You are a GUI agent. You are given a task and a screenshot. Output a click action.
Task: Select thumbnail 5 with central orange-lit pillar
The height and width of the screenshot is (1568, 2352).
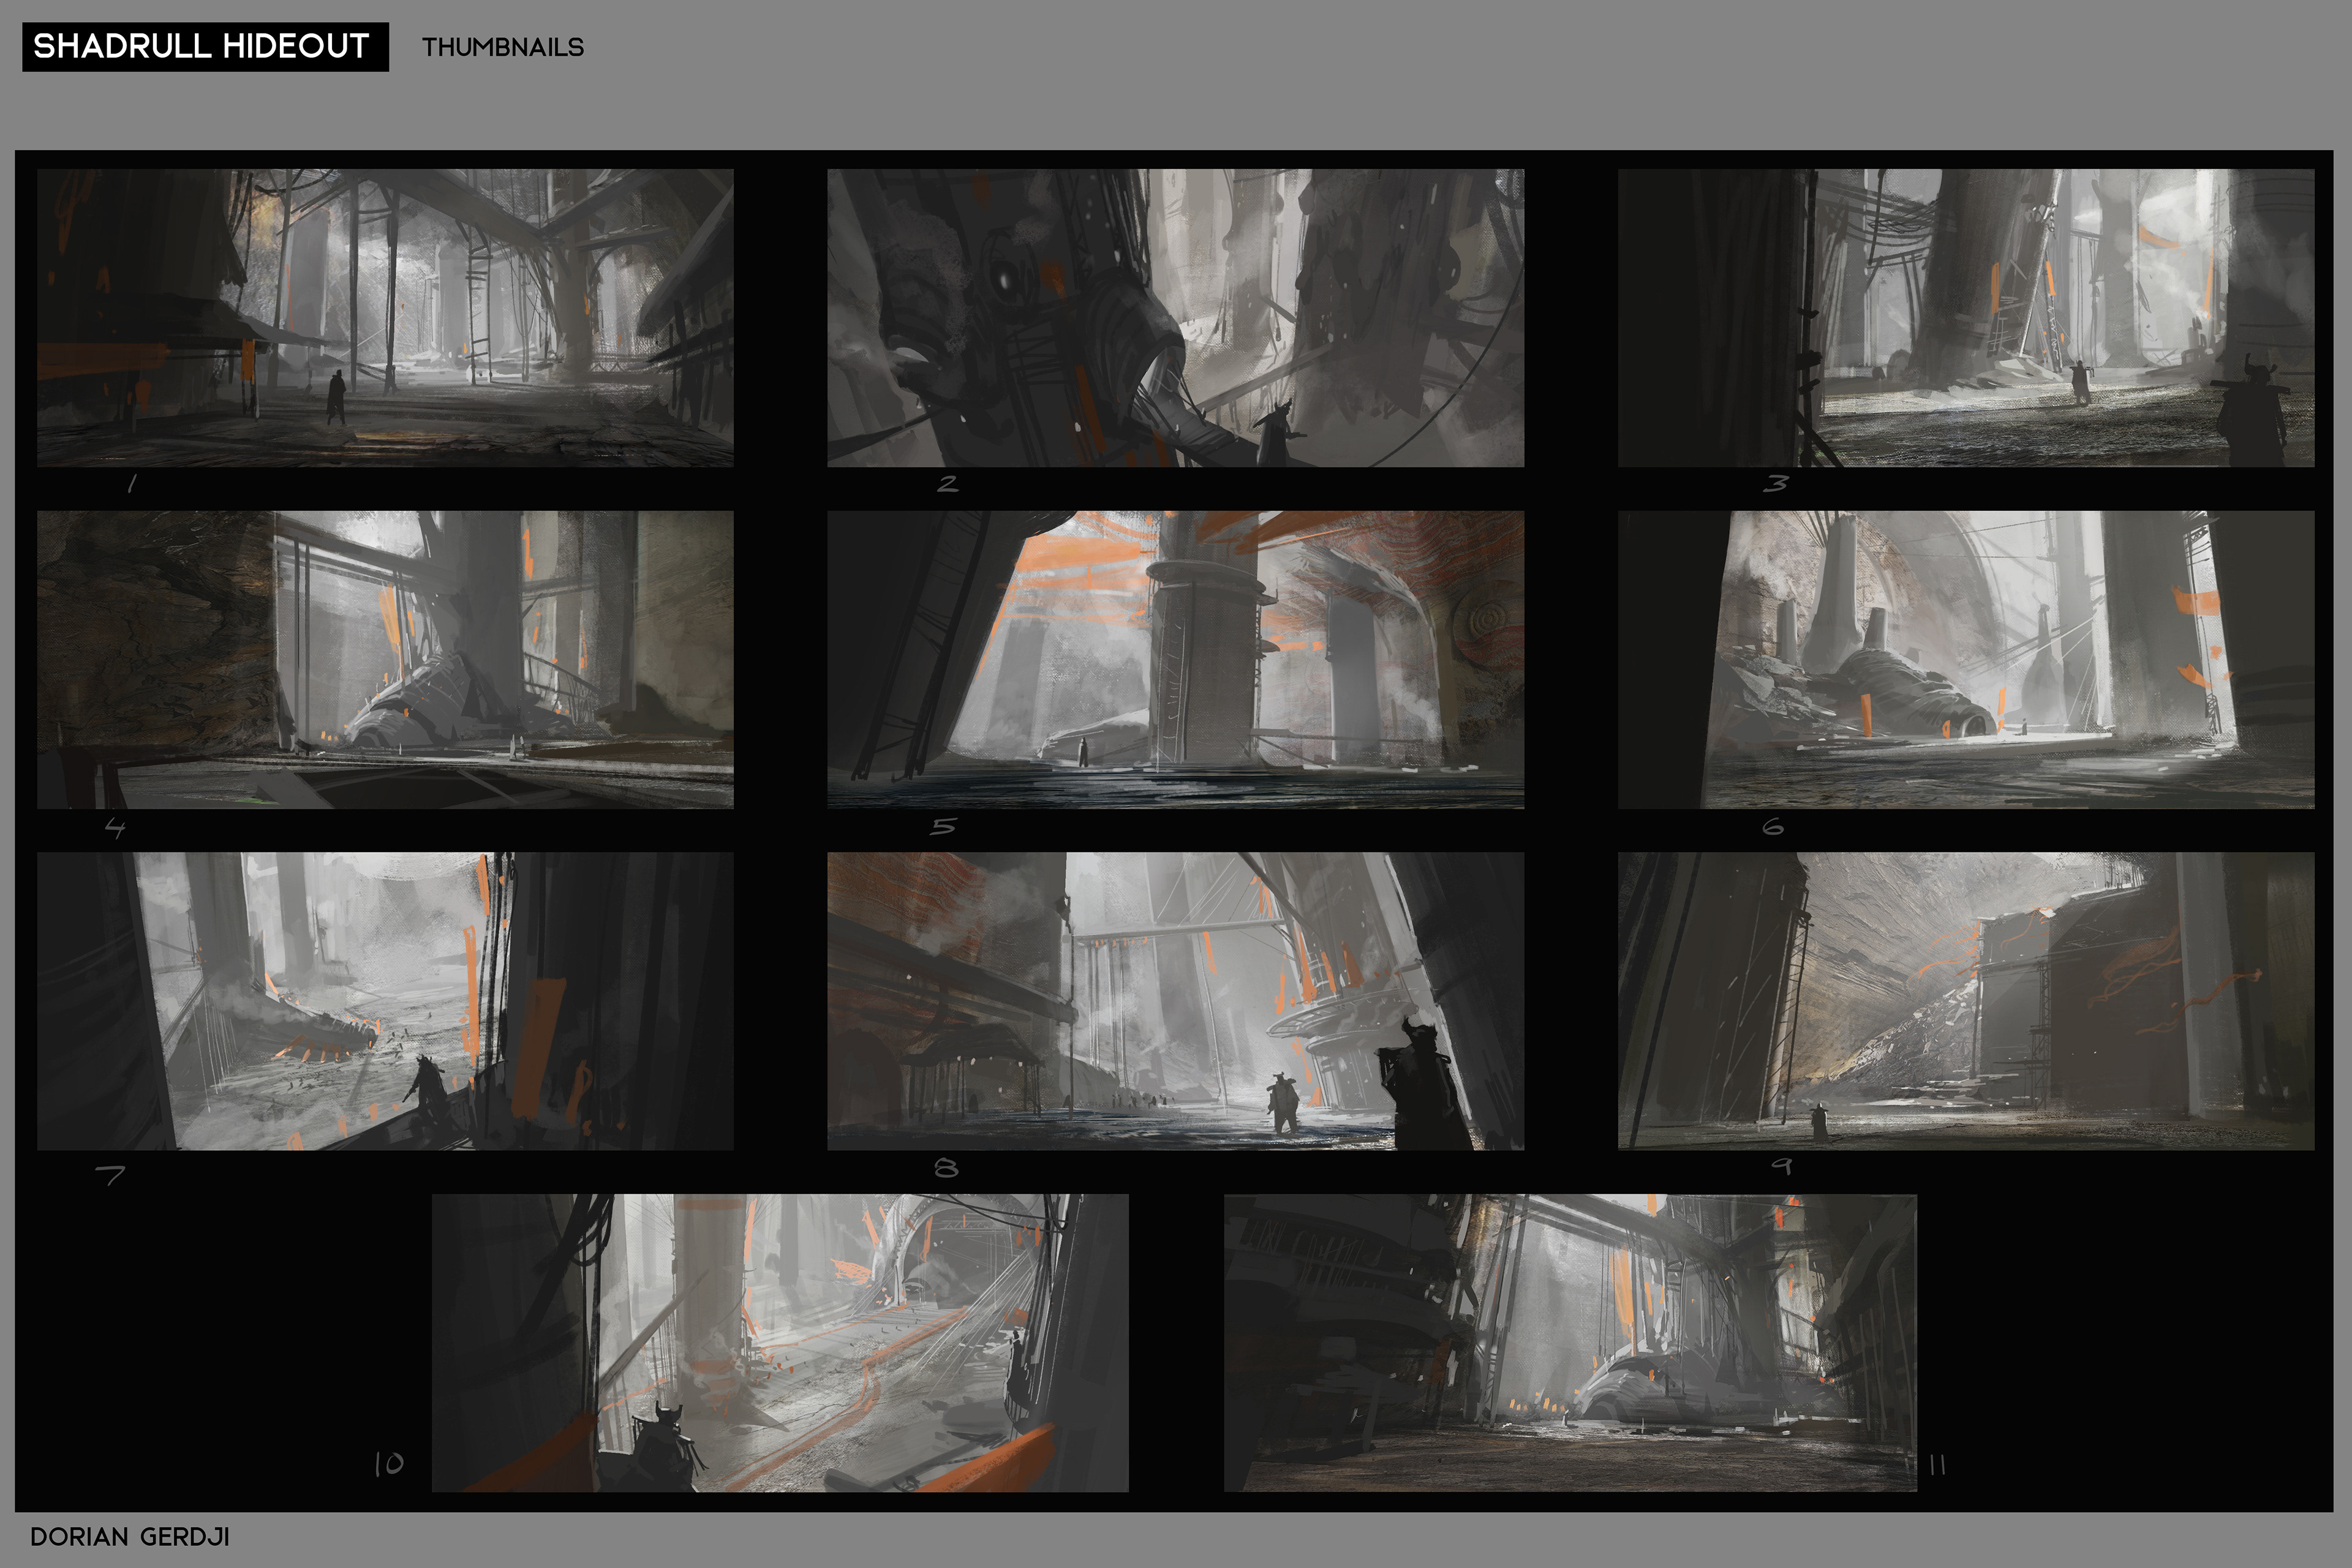1175,660
